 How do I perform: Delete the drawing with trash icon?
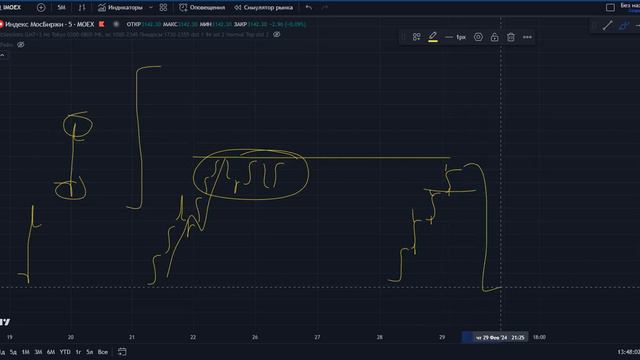pos(511,37)
